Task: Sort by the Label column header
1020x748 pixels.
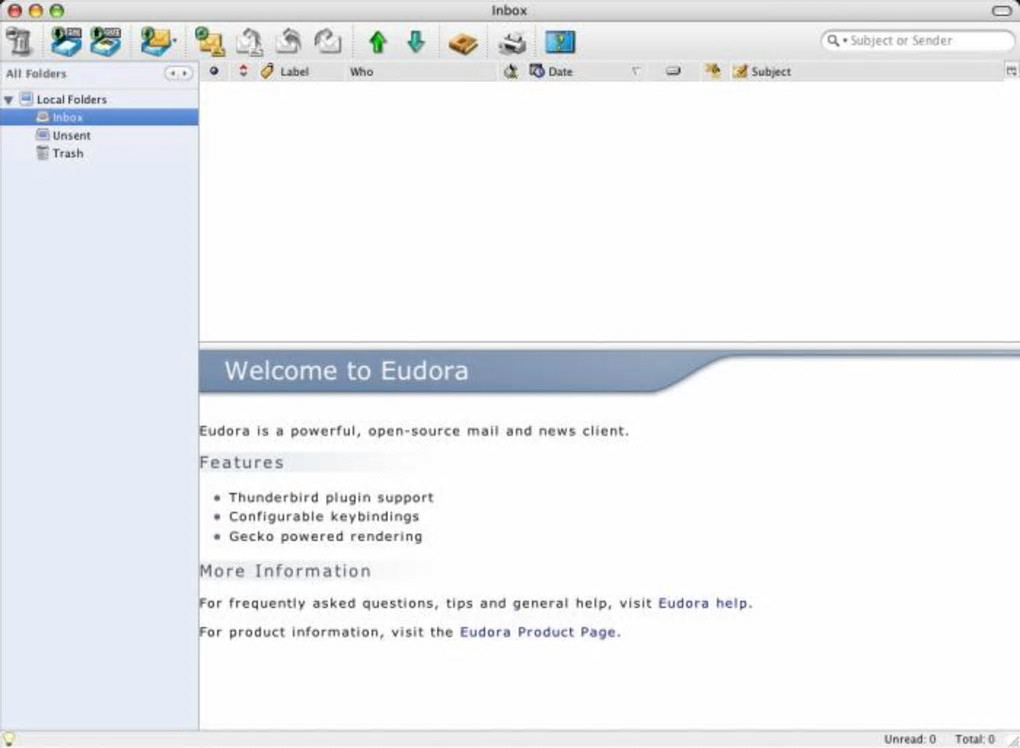Action: (x=294, y=72)
